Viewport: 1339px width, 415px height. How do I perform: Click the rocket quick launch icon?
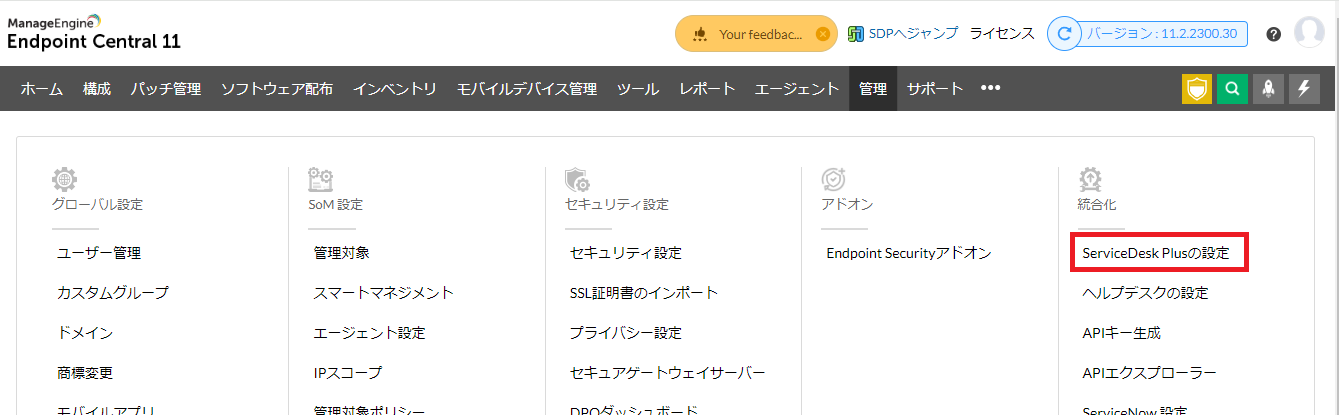click(x=1268, y=89)
